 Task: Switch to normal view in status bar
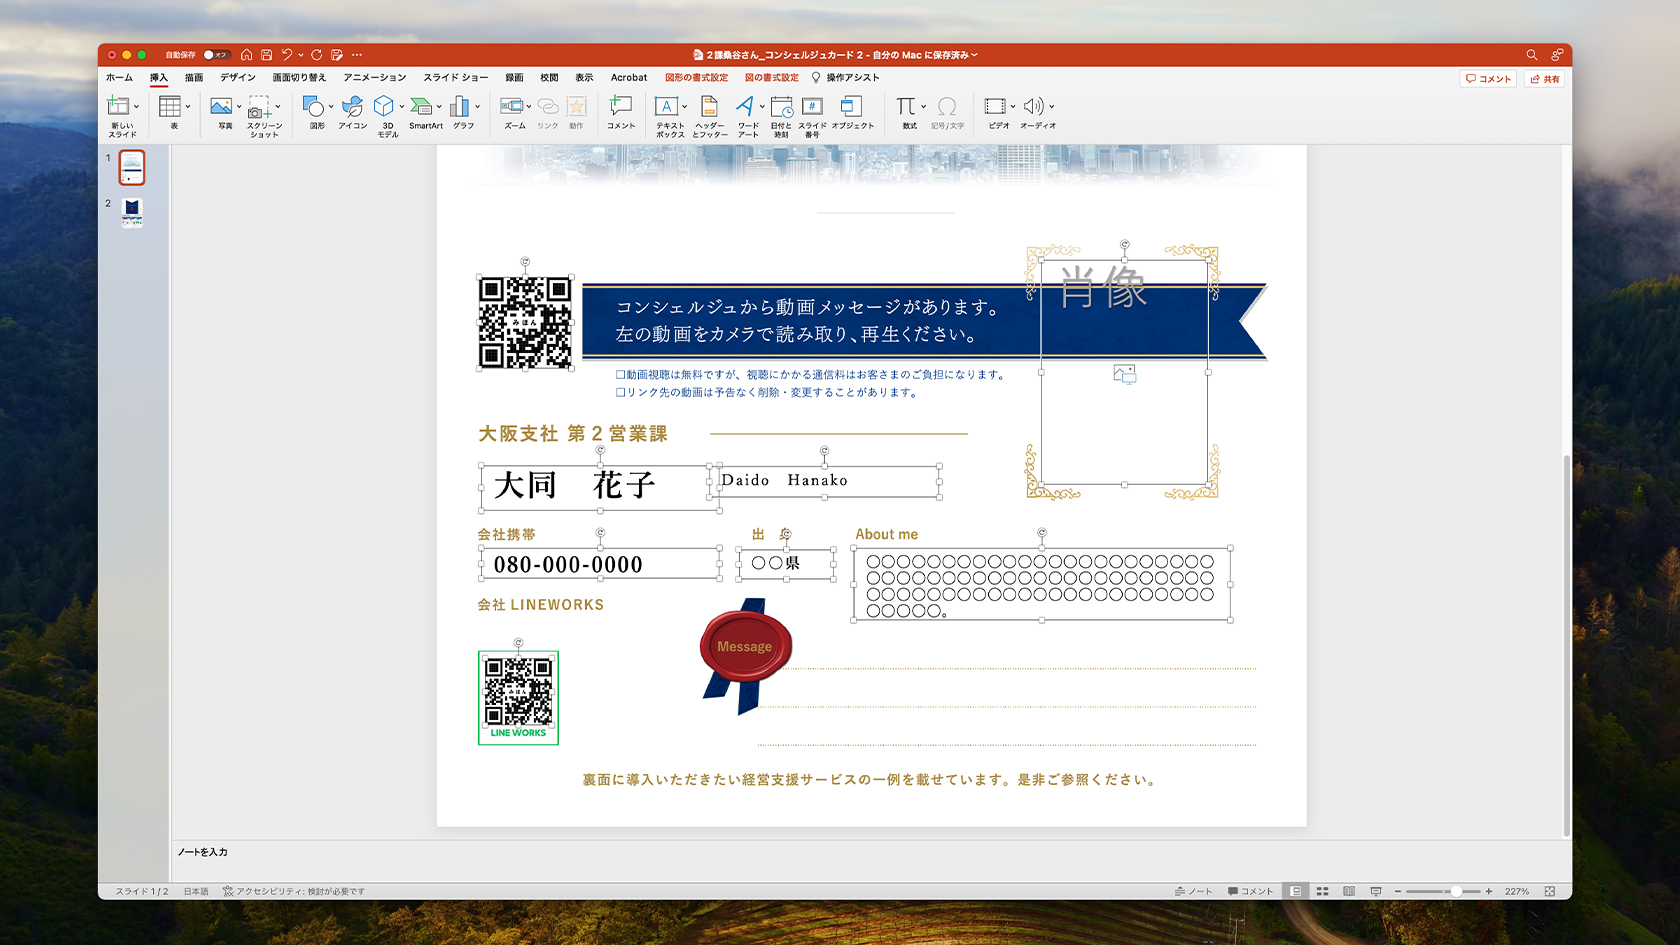1296,891
